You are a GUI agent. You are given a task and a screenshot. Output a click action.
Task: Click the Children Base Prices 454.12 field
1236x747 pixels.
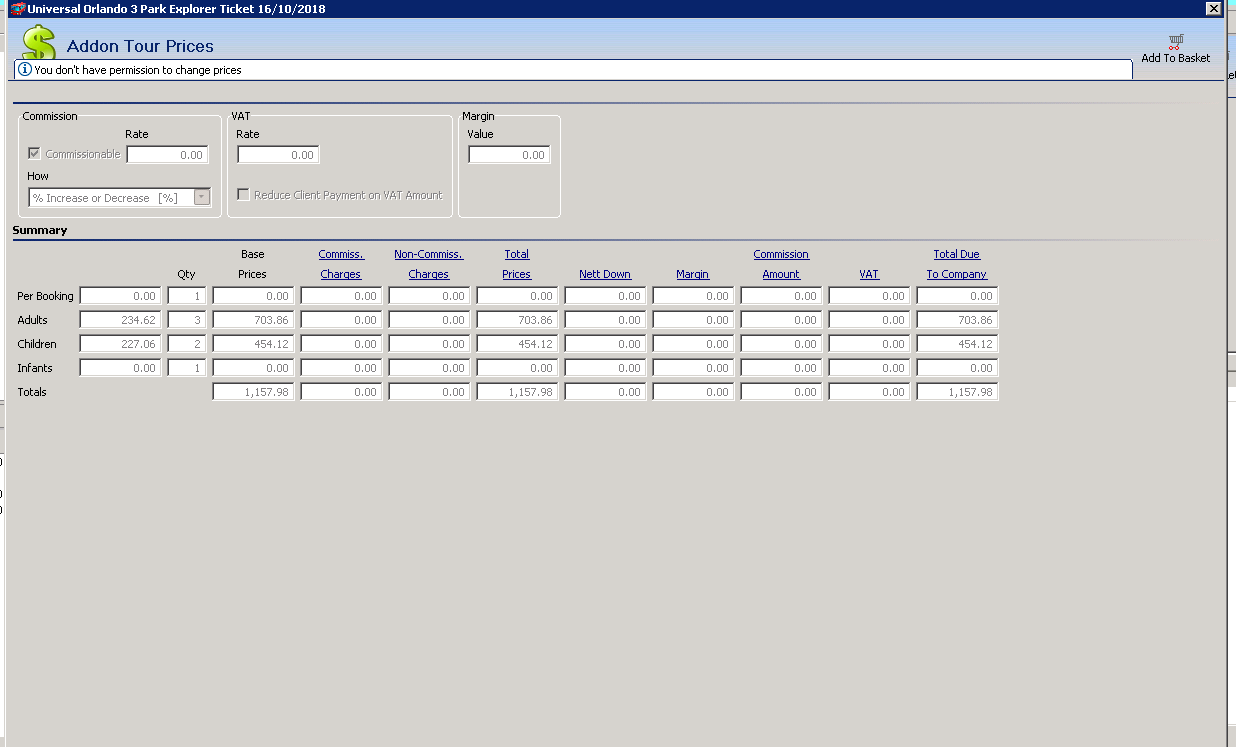click(253, 344)
